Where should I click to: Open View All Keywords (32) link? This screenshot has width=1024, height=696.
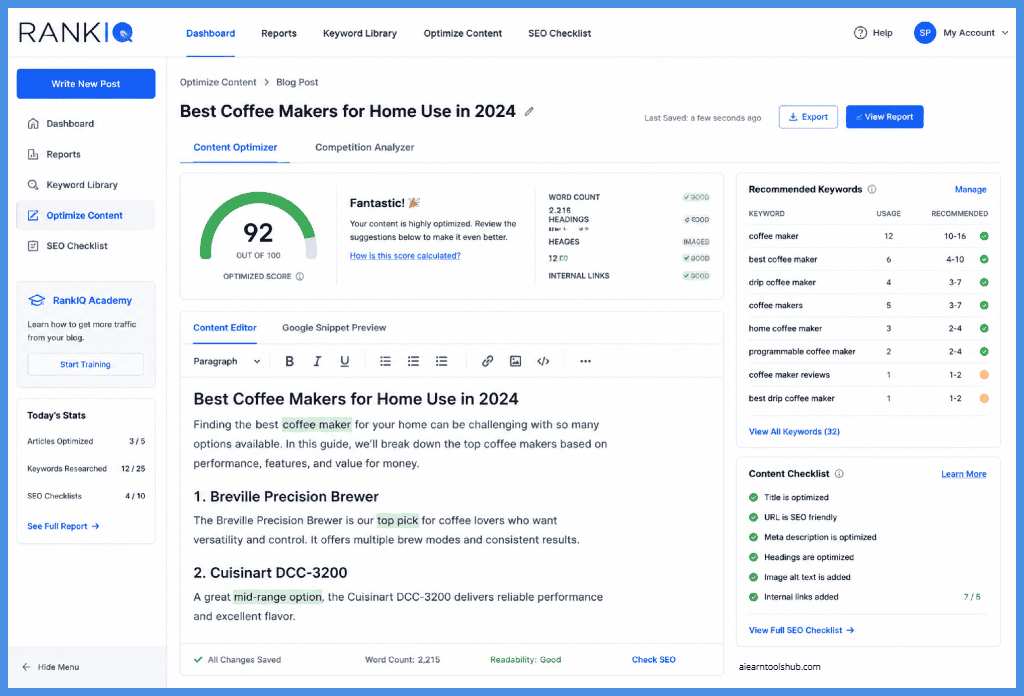tap(794, 432)
